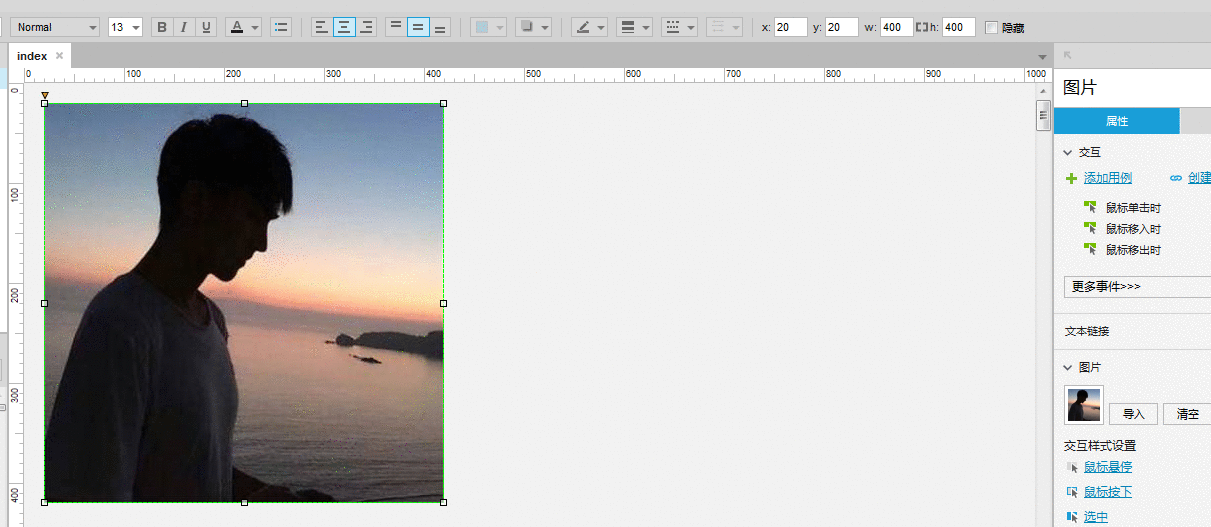Click the fill color swatch
Screen dimensions: 1211x527
click(482, 27)
